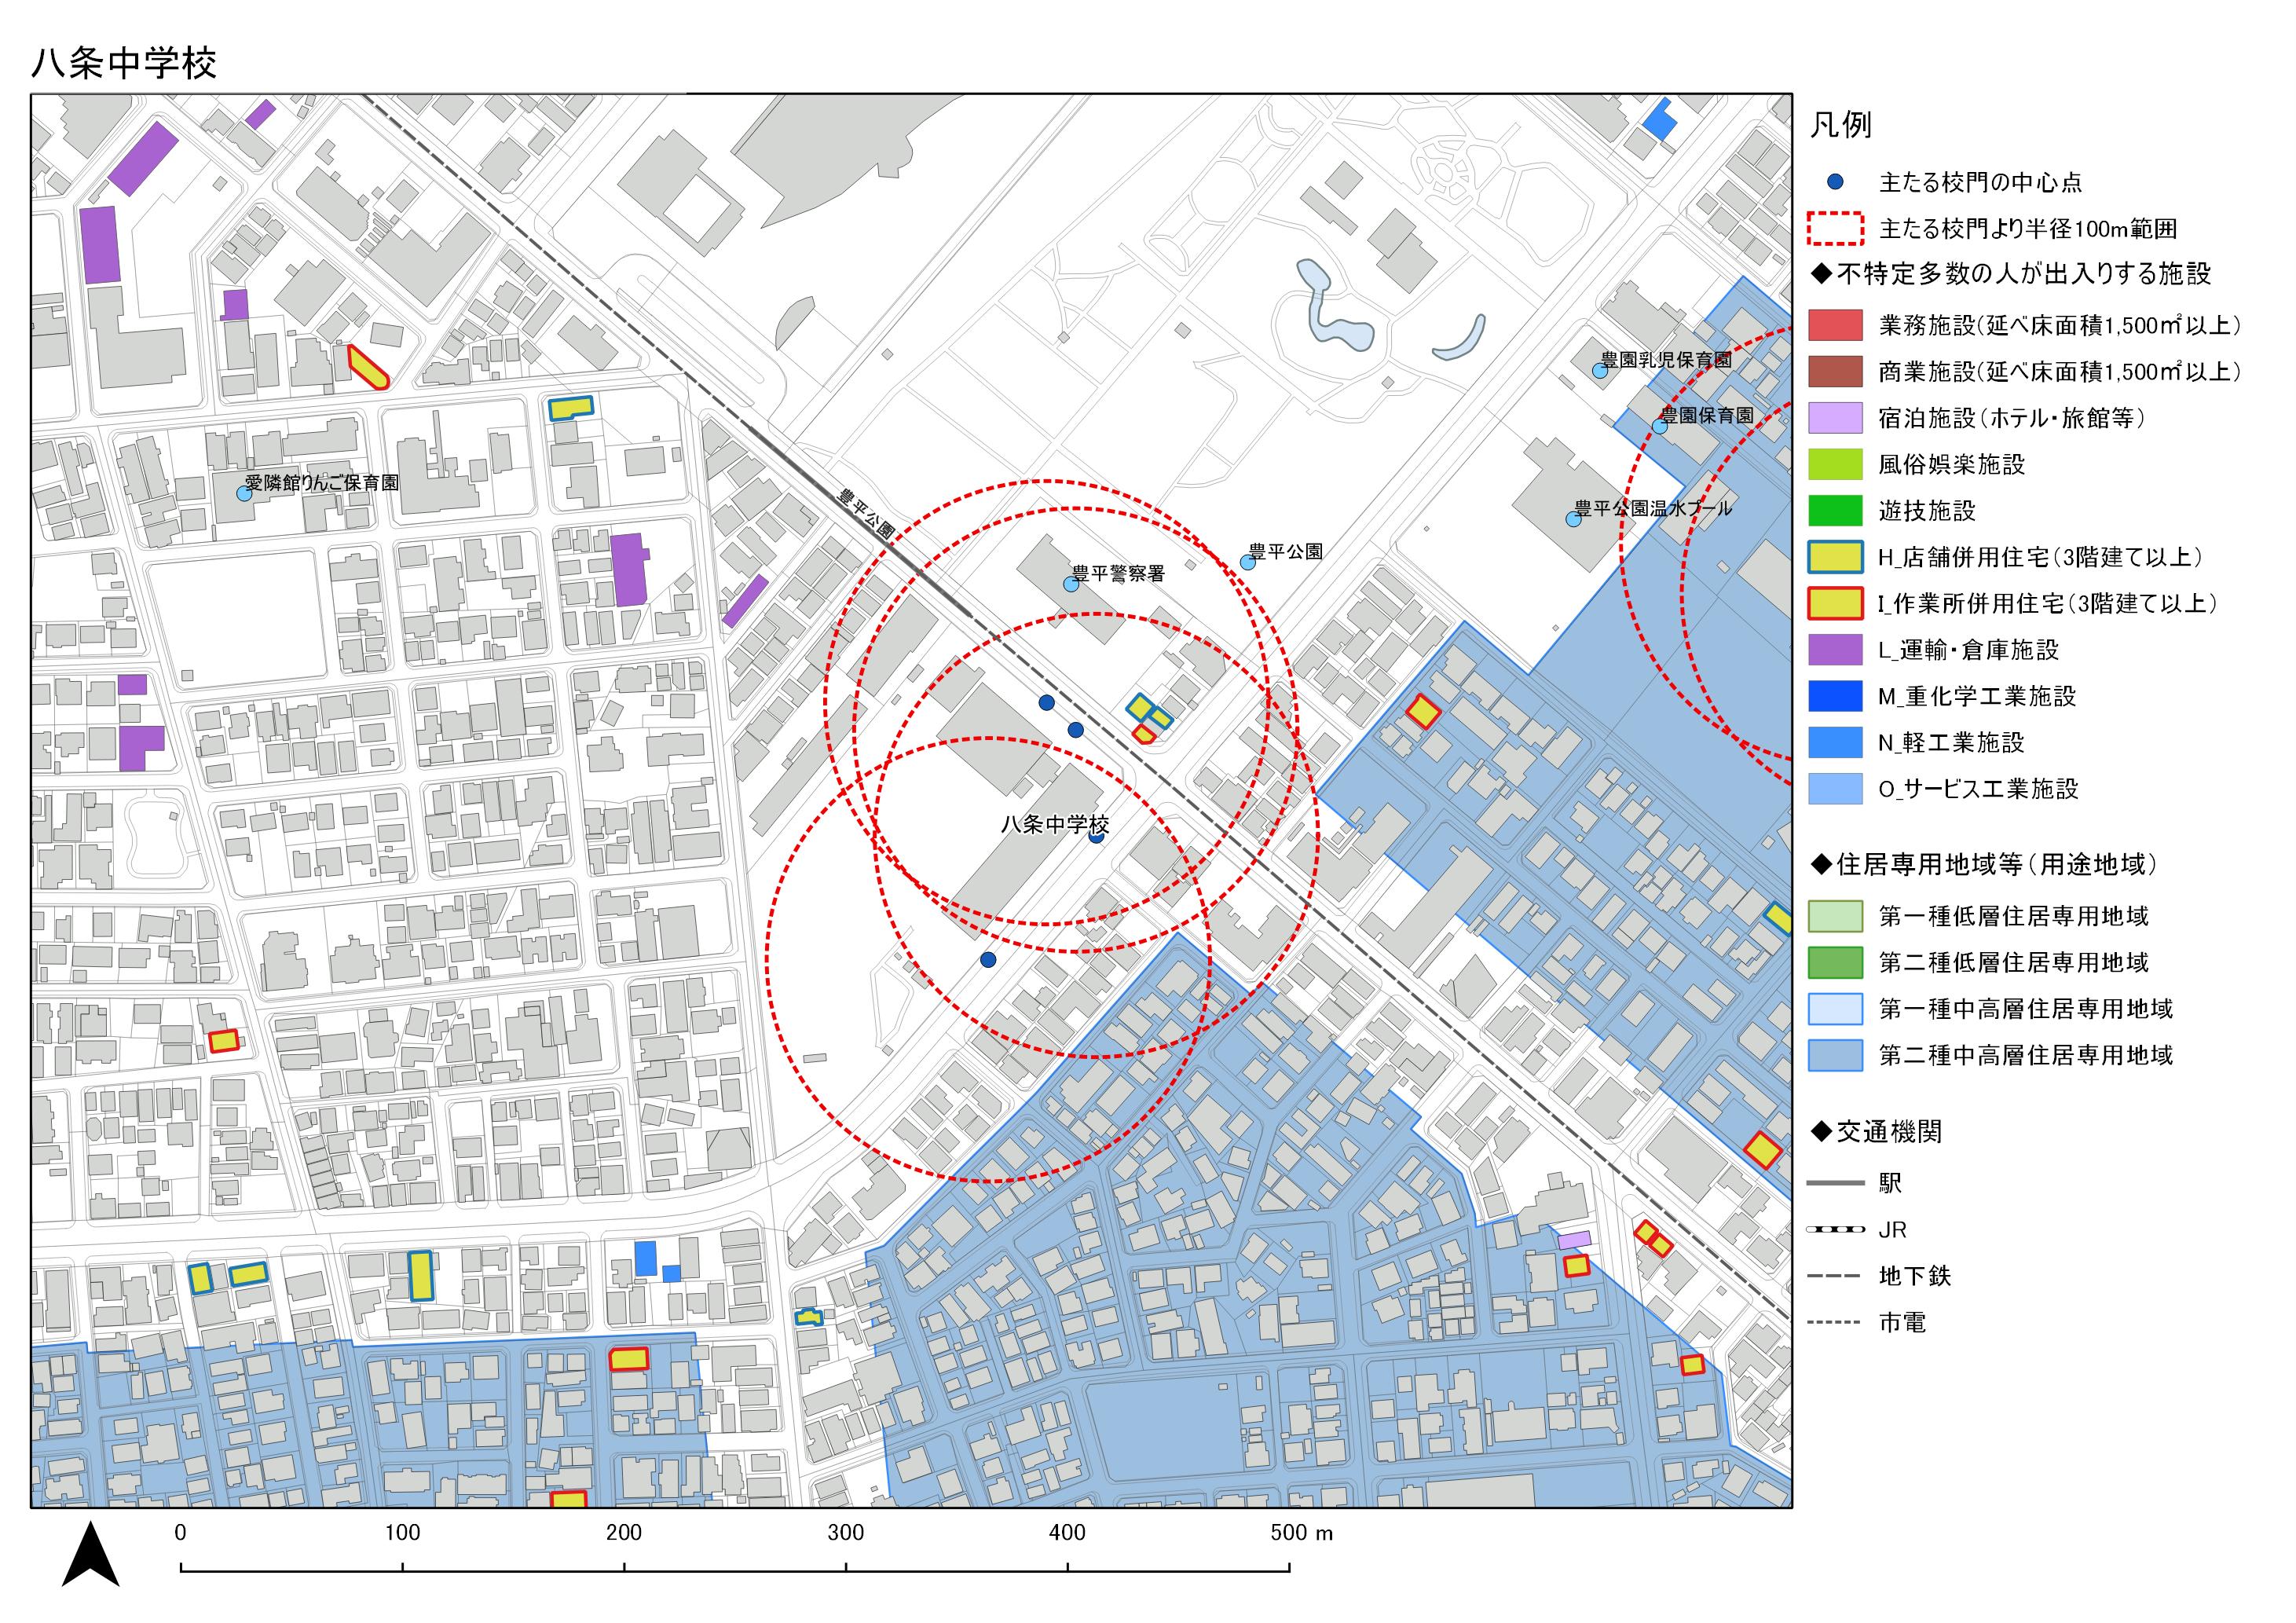Click the green 遊技施設 legend swatch
2296x1623 pixels.
(1835, 511)
